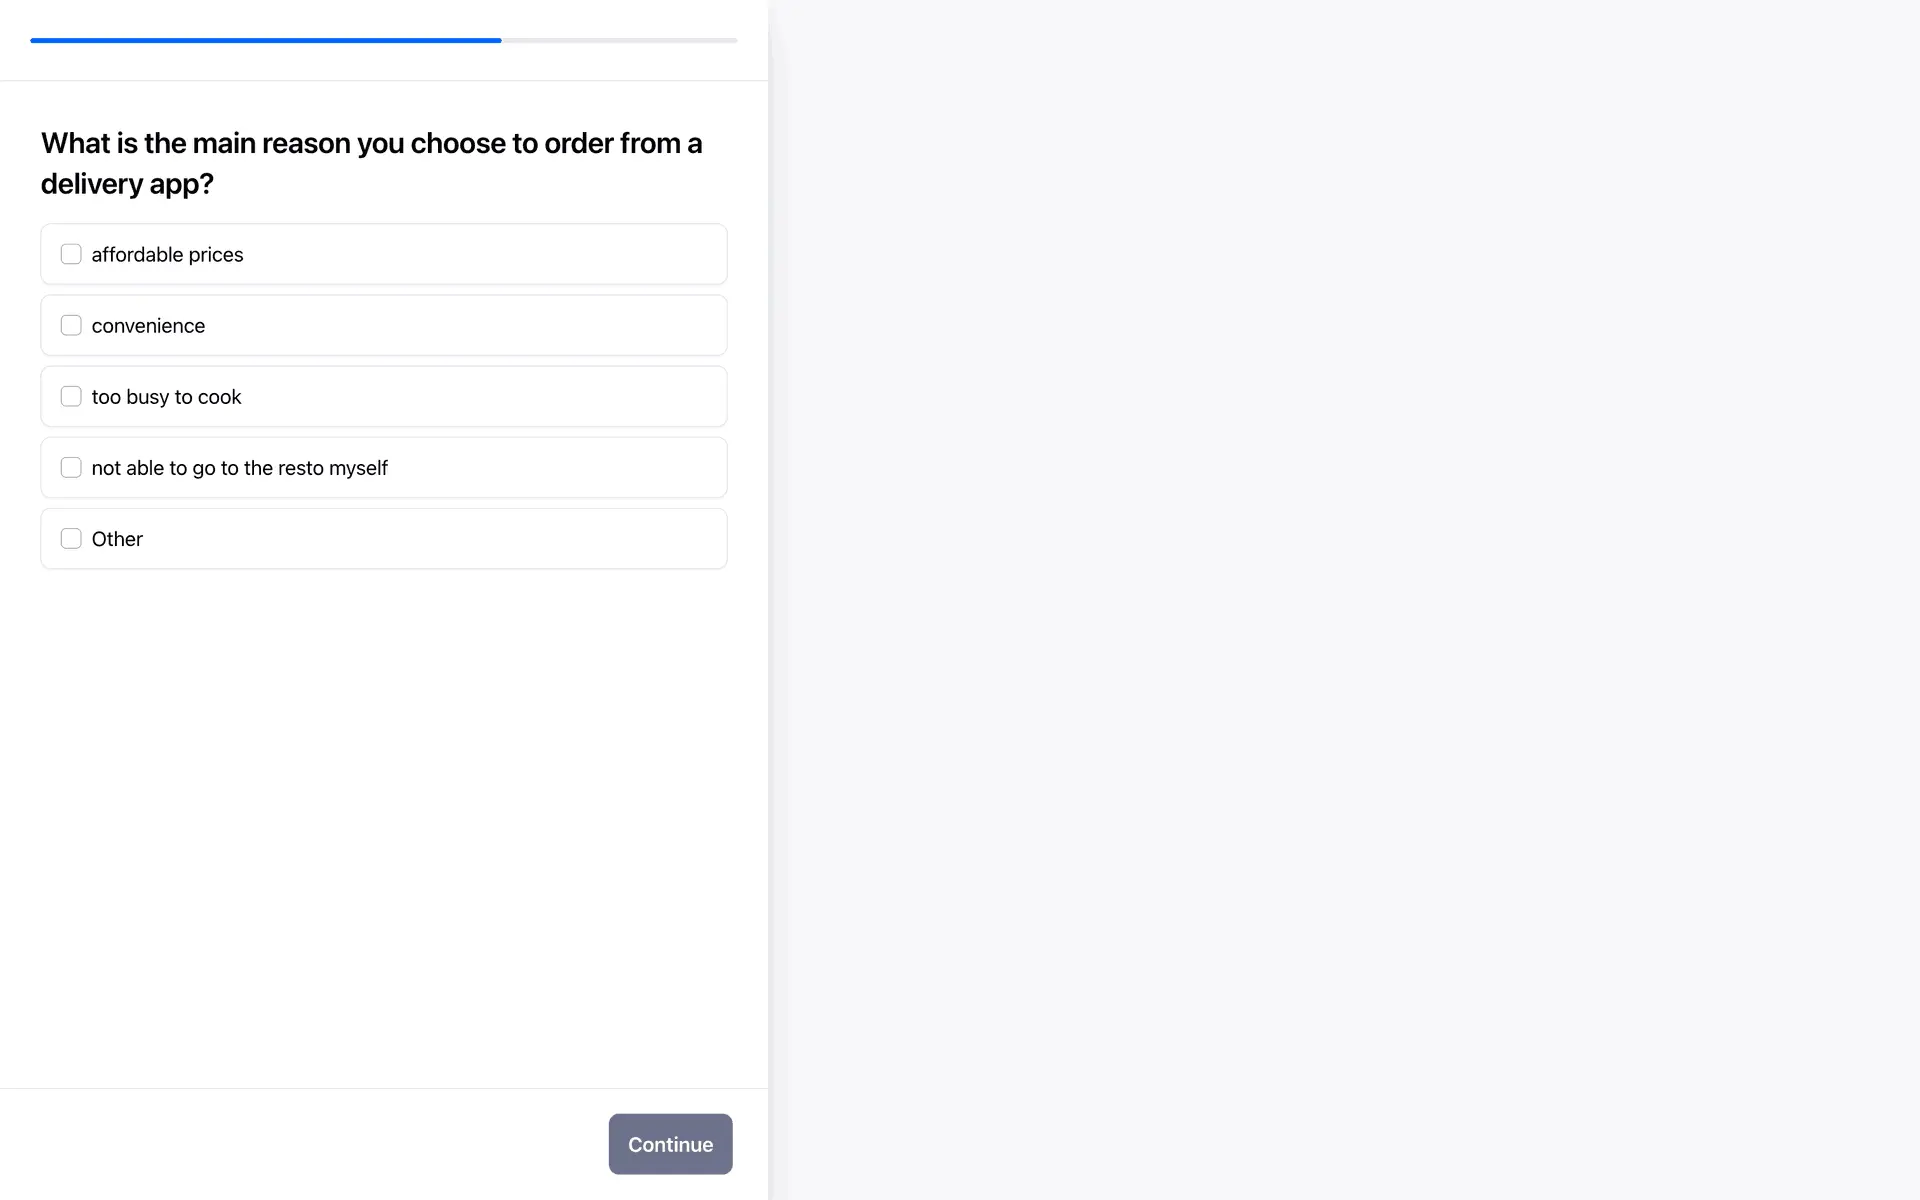Click blank area inside too busy option card

coord(500,396)
